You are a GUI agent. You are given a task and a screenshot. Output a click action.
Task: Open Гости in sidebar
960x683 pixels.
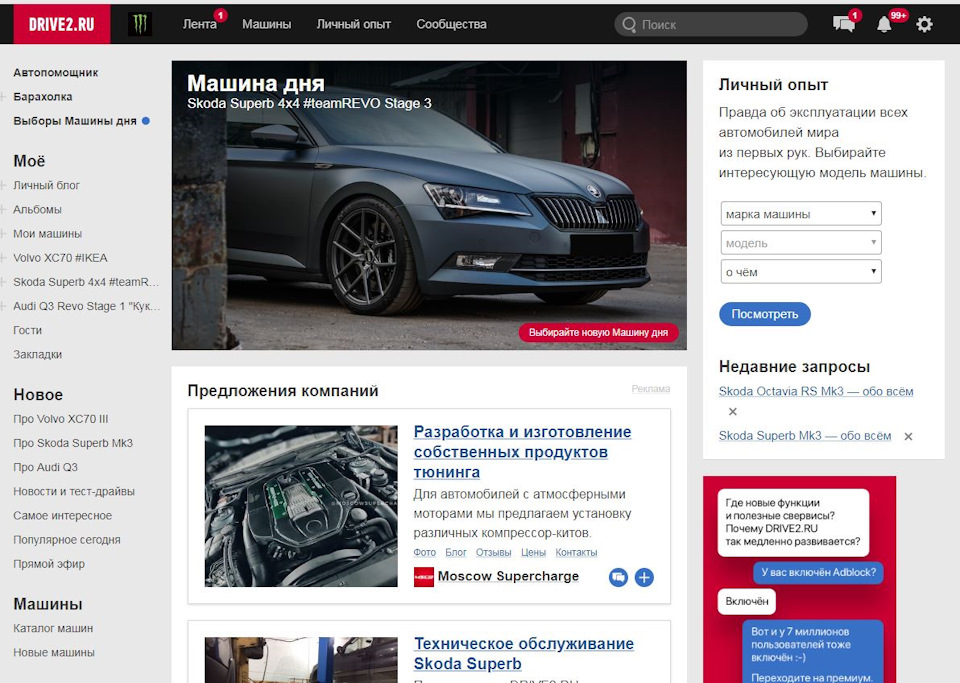tap(28, 330)
